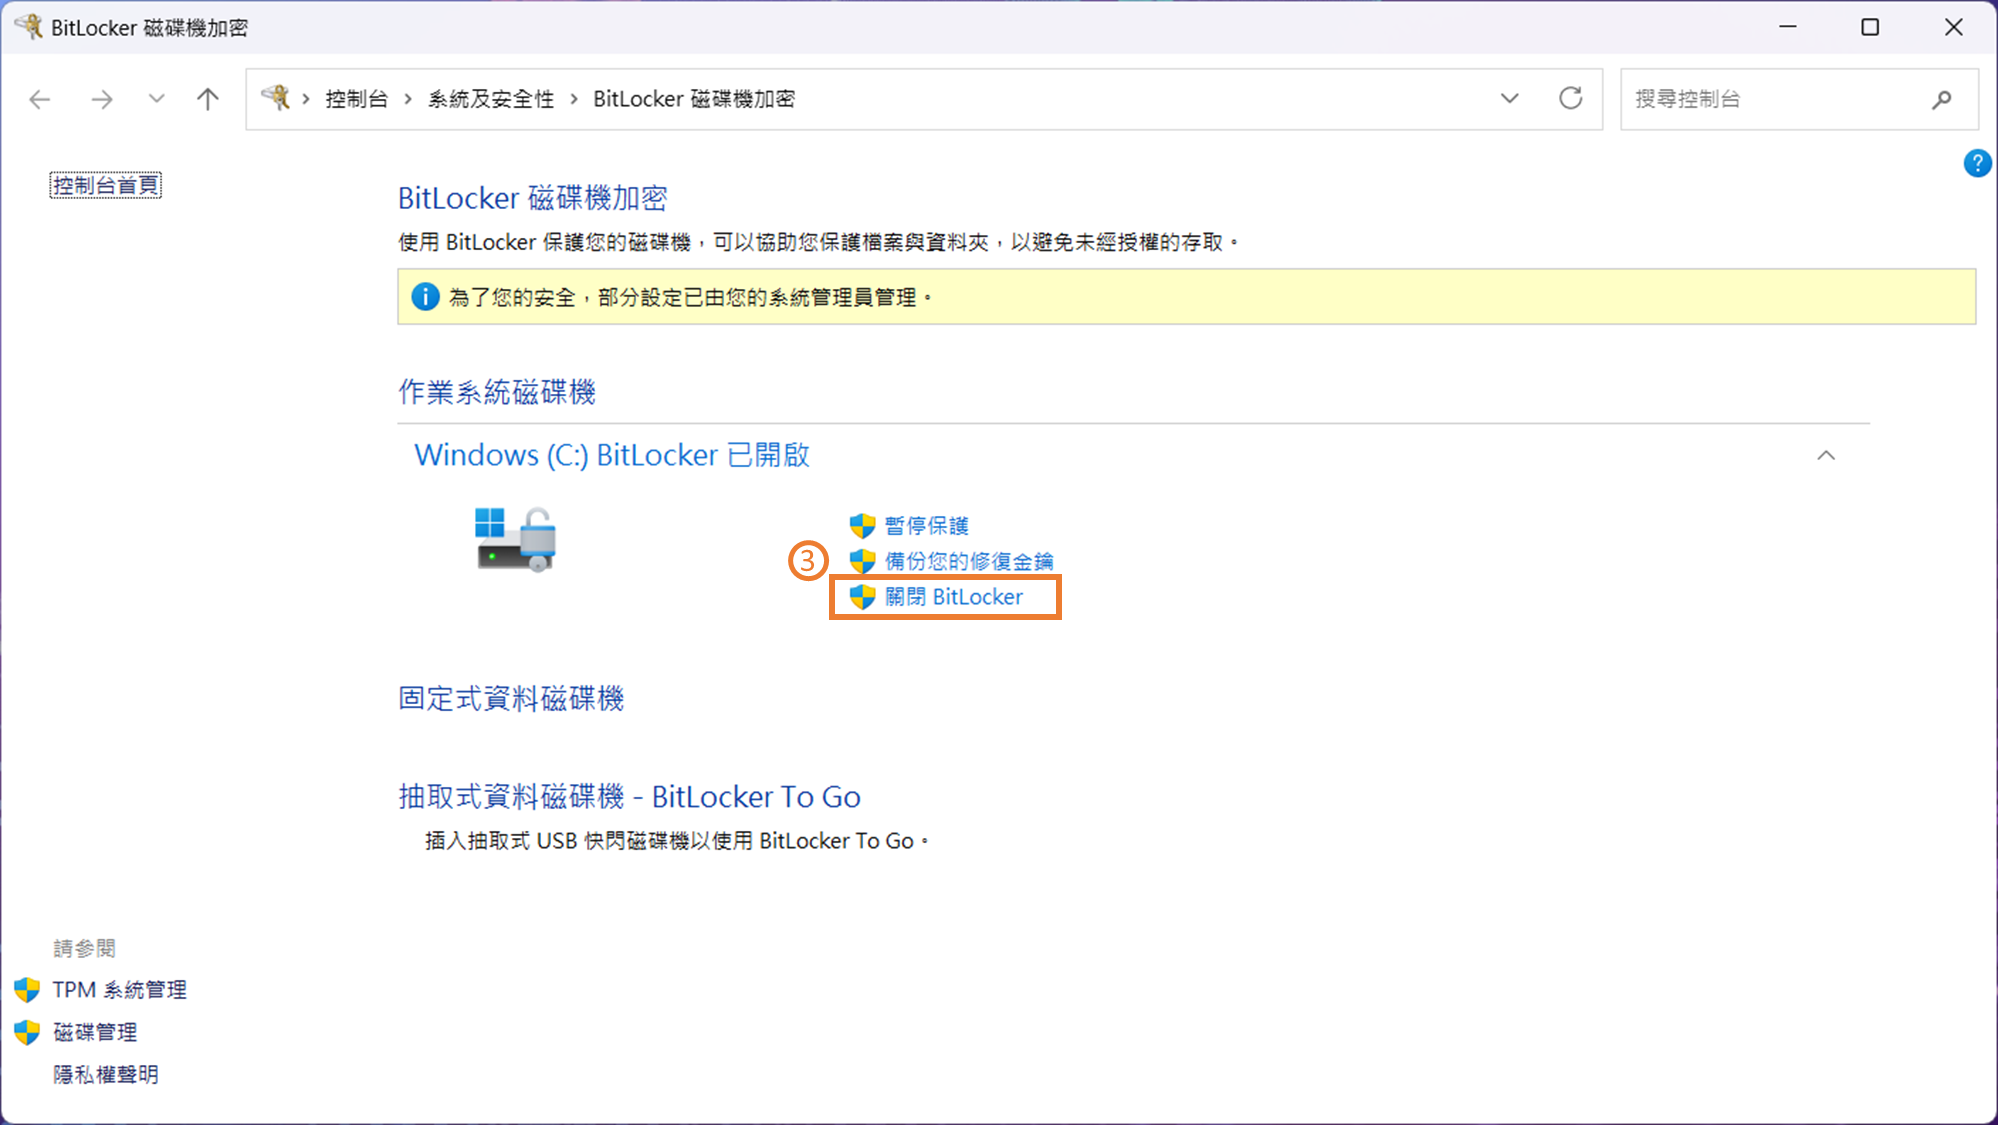The height and width of the screenshot is (1125, 1998).
Task: Click the info icon in yellow banner
Action: click(x=425, y=297)
